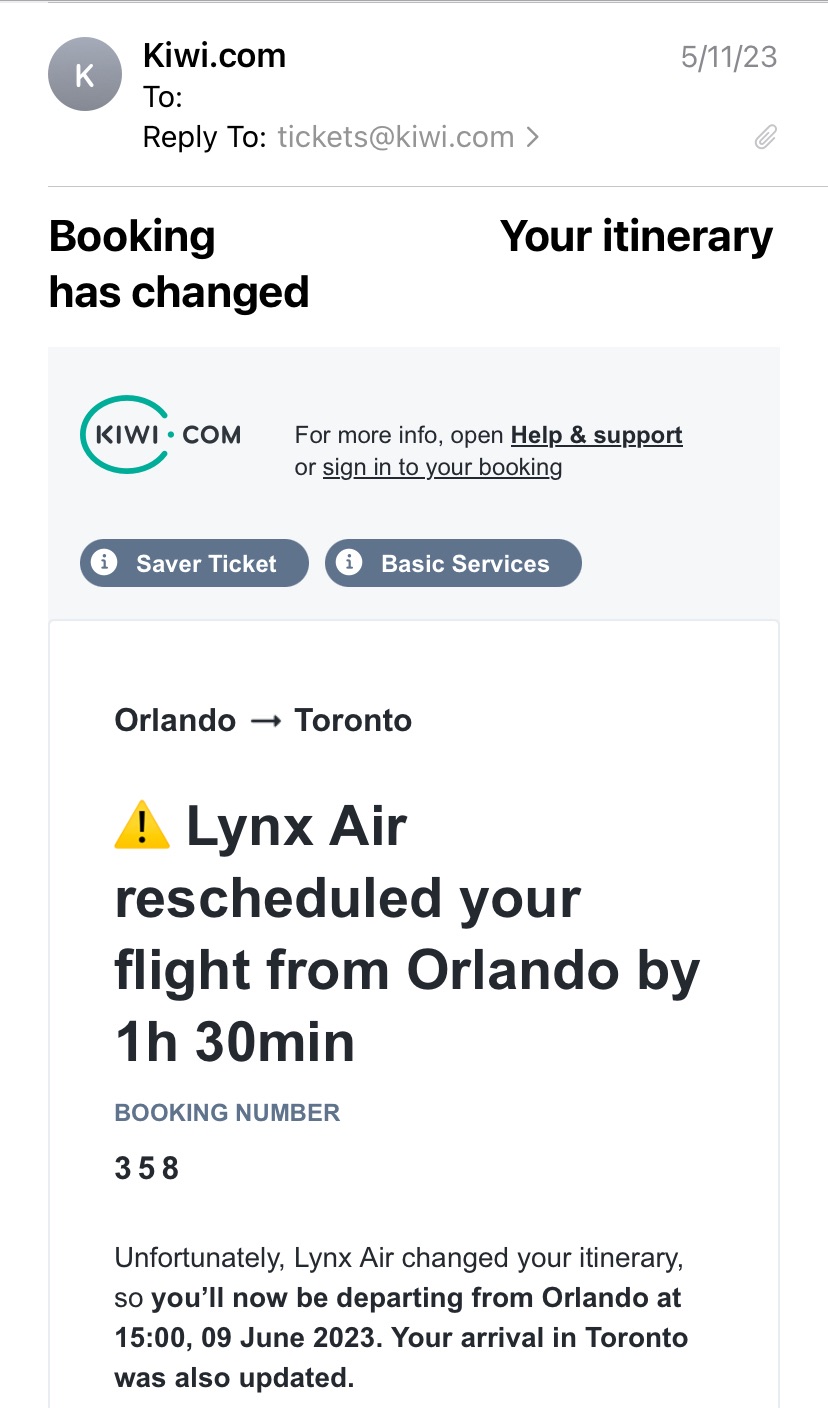
Task: Tap the 'To:' recipient line
Action: coord(163,97)
